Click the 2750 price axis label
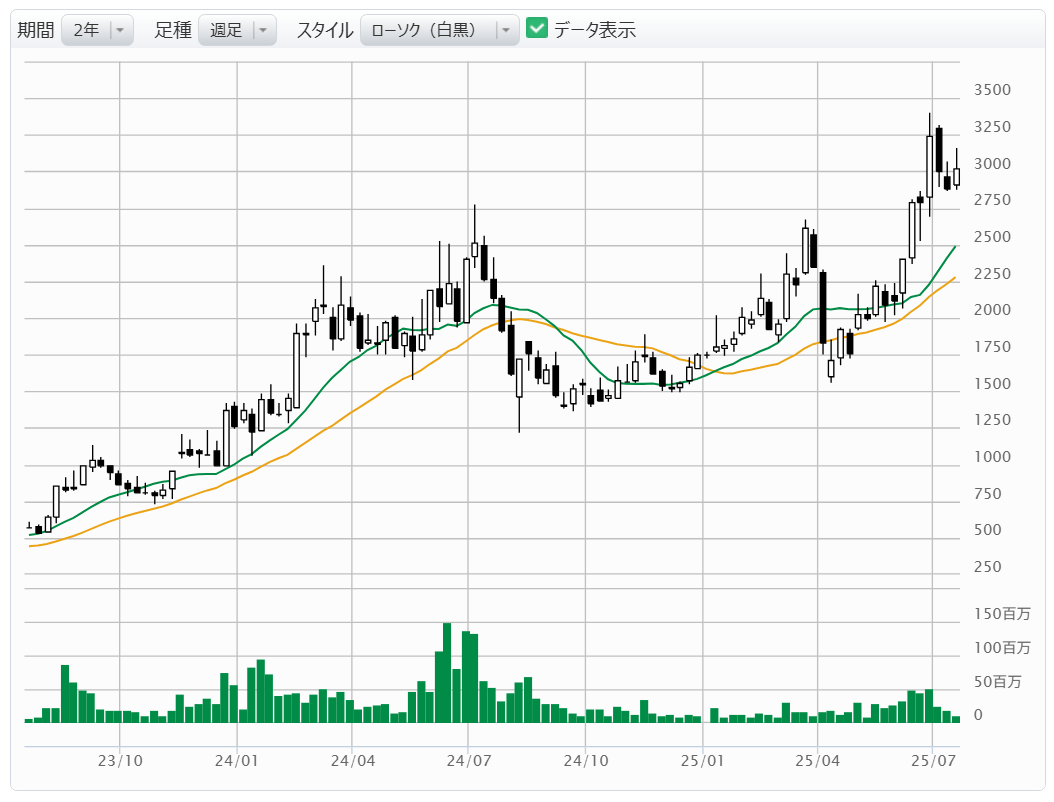Viewport: 1054px width, 802px height. [x=992, y=200]
